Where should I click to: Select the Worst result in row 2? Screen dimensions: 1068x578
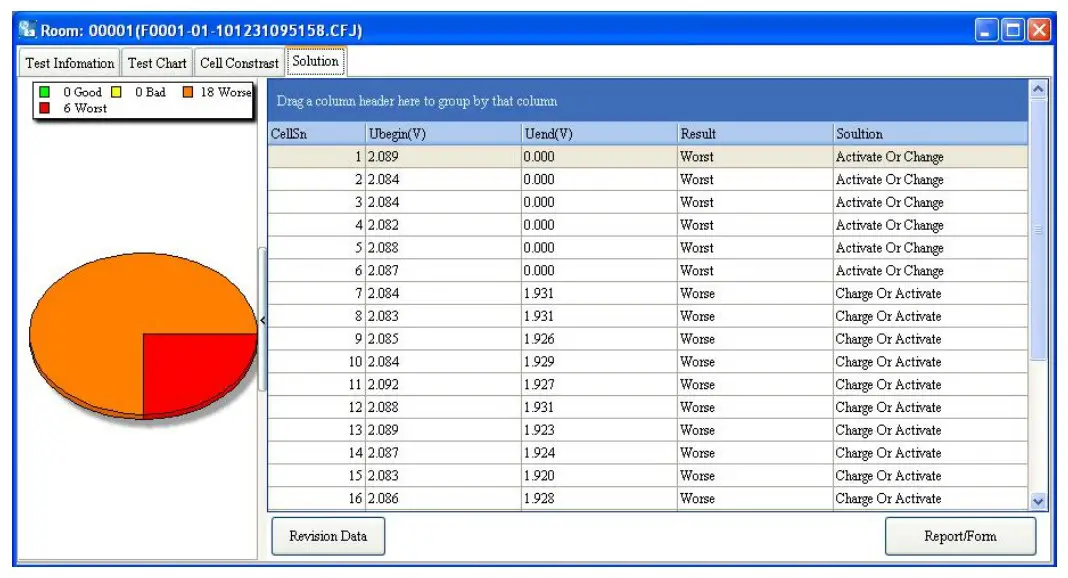[755, 180]
